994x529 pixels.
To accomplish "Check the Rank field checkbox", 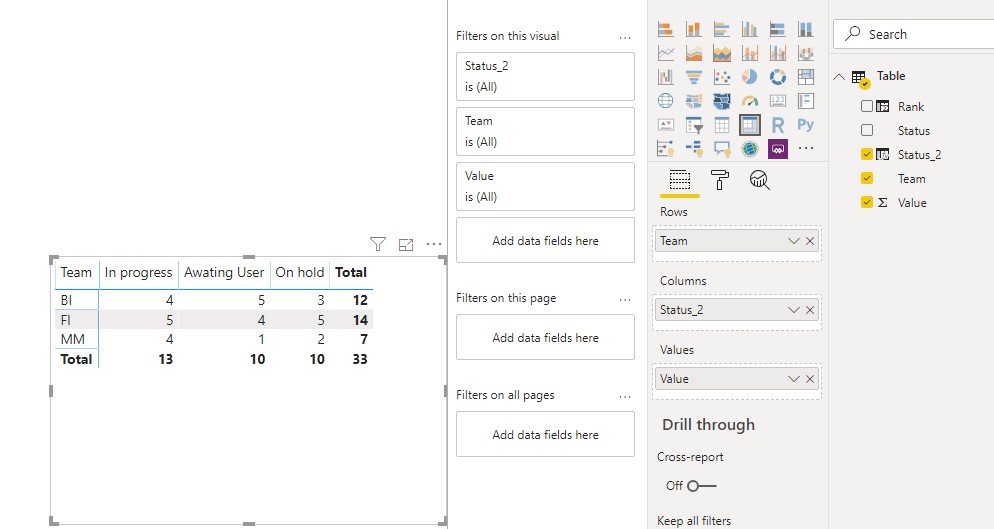I will coord(867,106).
